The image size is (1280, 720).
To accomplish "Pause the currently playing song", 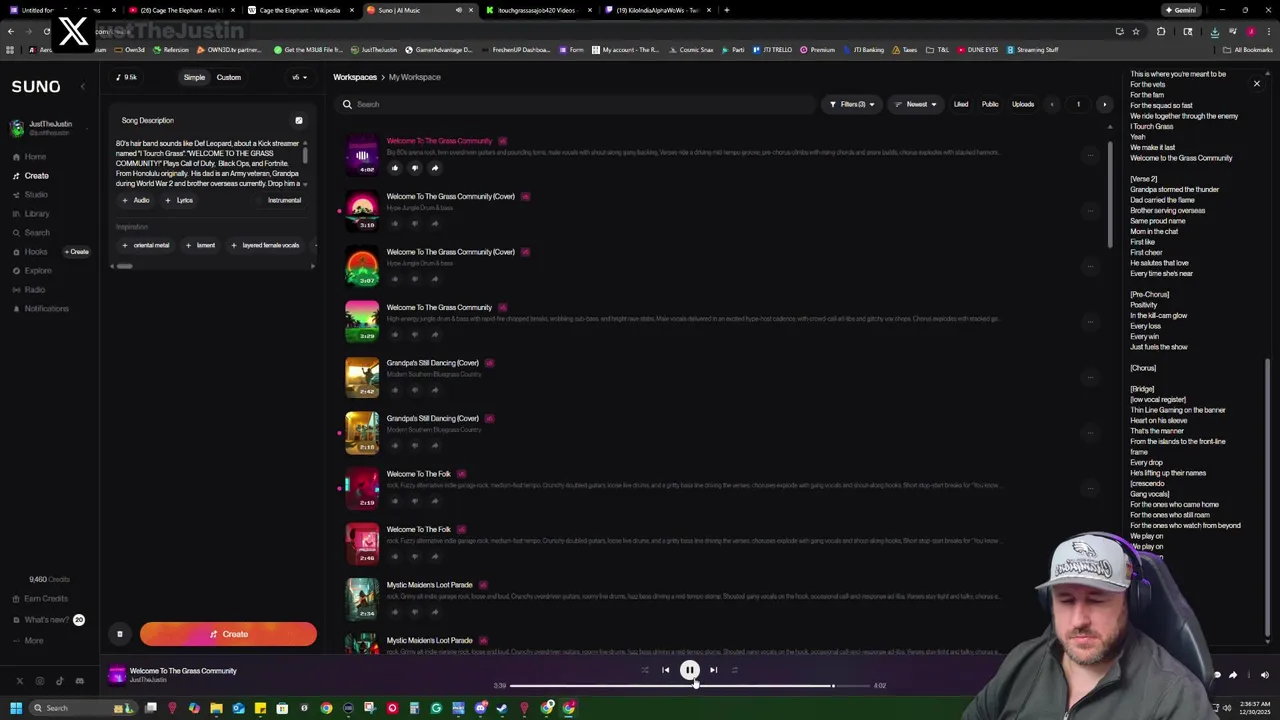I will (x=689, y=670).
